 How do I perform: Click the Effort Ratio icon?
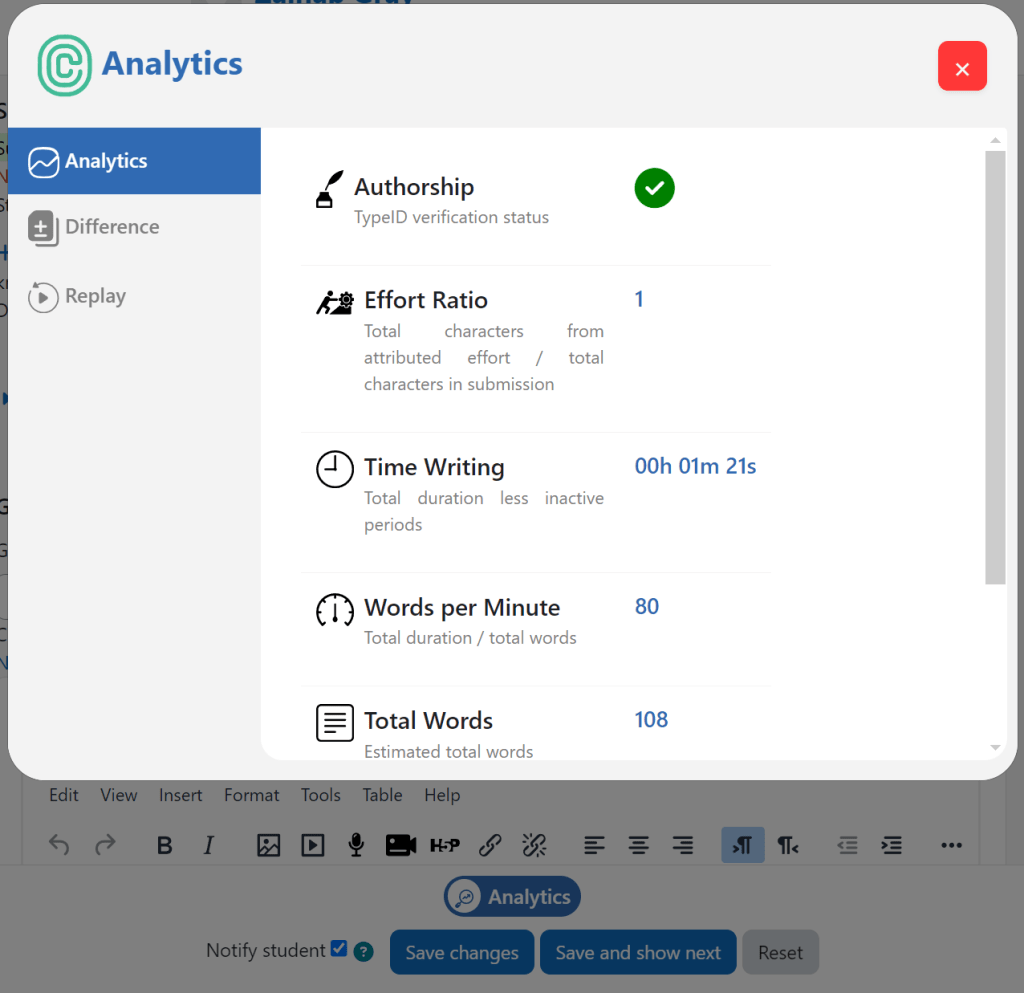335,302
